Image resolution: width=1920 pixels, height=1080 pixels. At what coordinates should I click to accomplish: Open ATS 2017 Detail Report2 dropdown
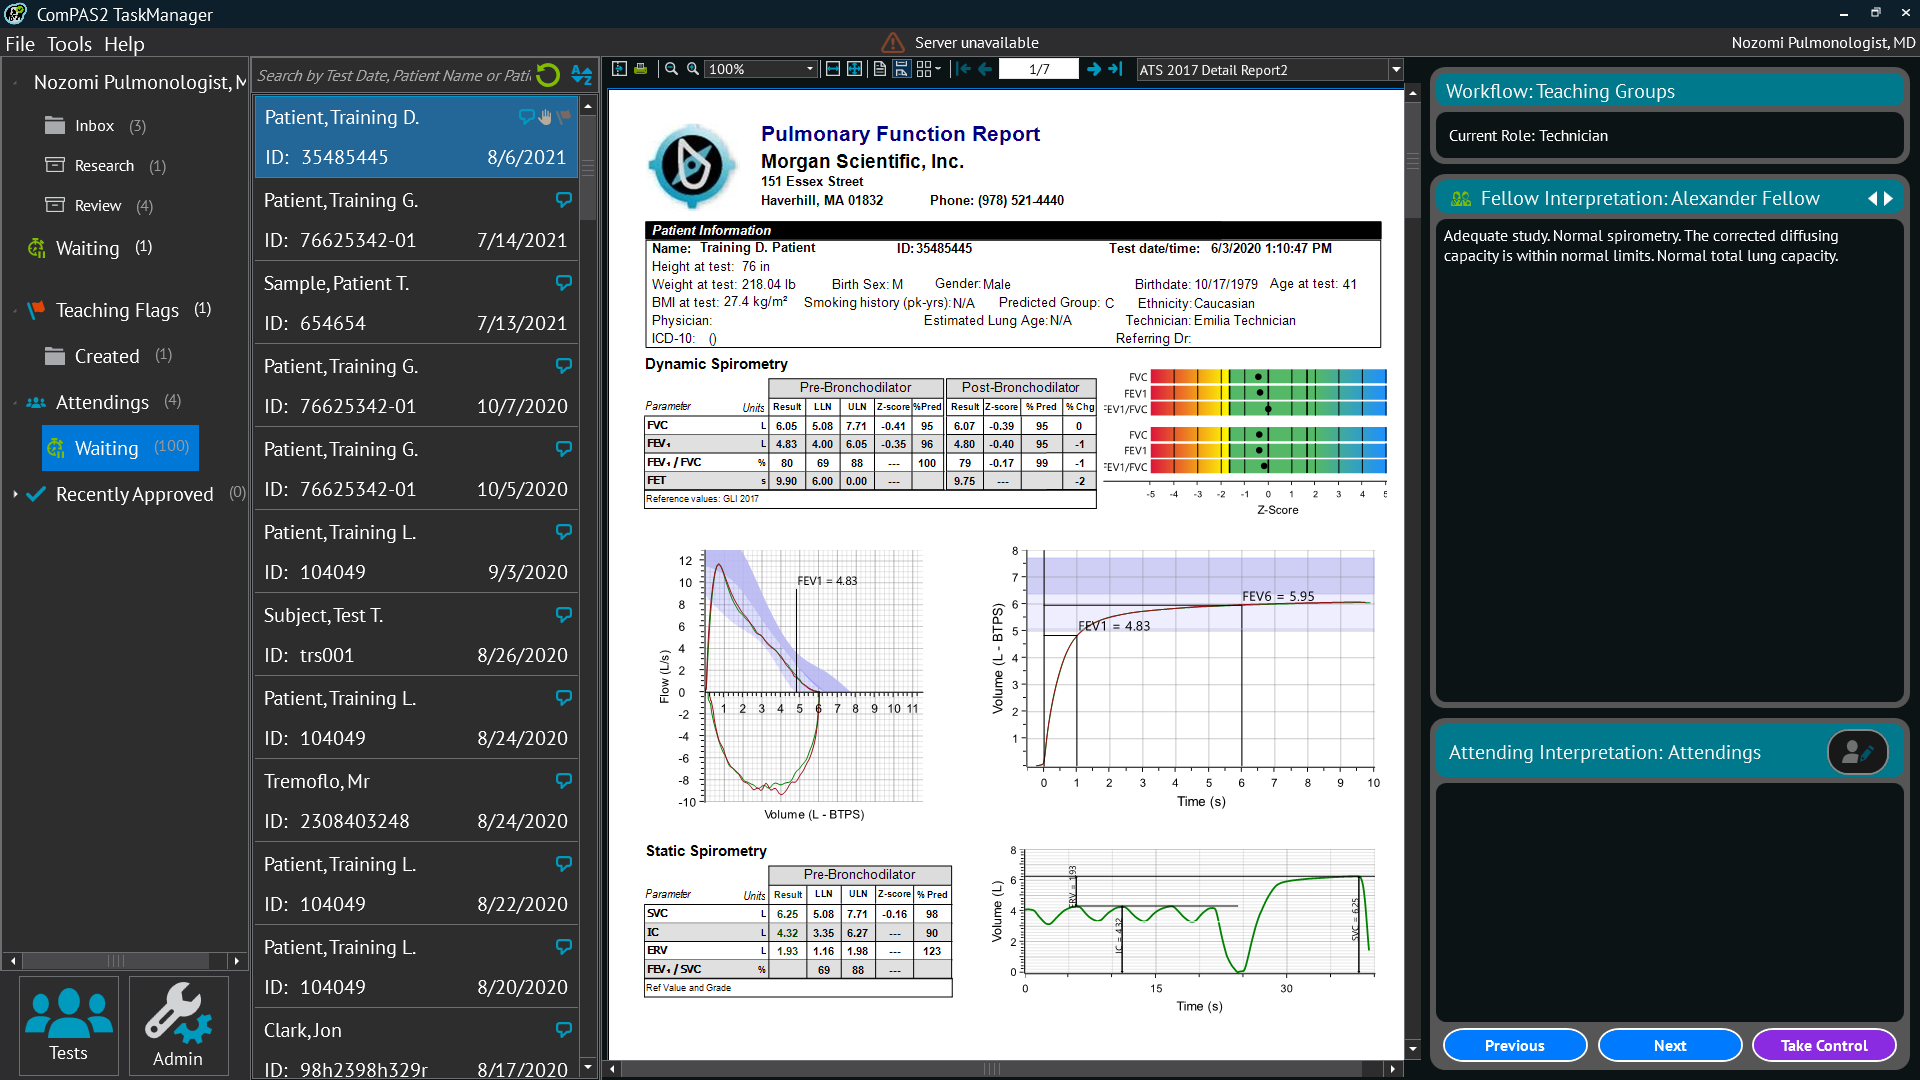point(1395,69)
